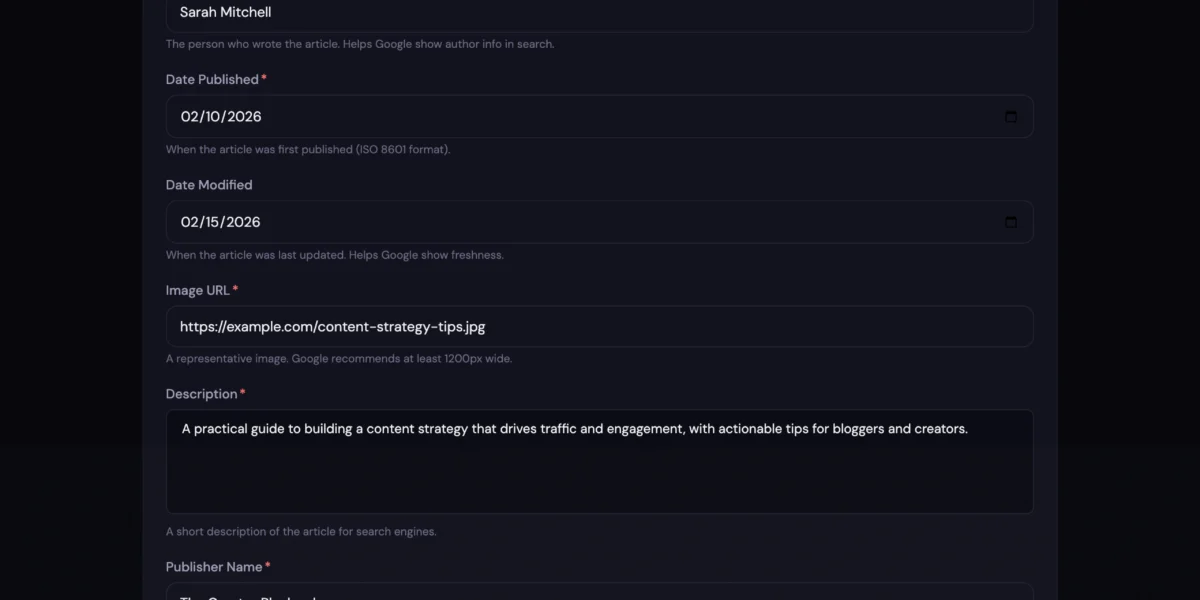
Task: Open the Date Published calendar picker icon
Action: coord(1011,117)
